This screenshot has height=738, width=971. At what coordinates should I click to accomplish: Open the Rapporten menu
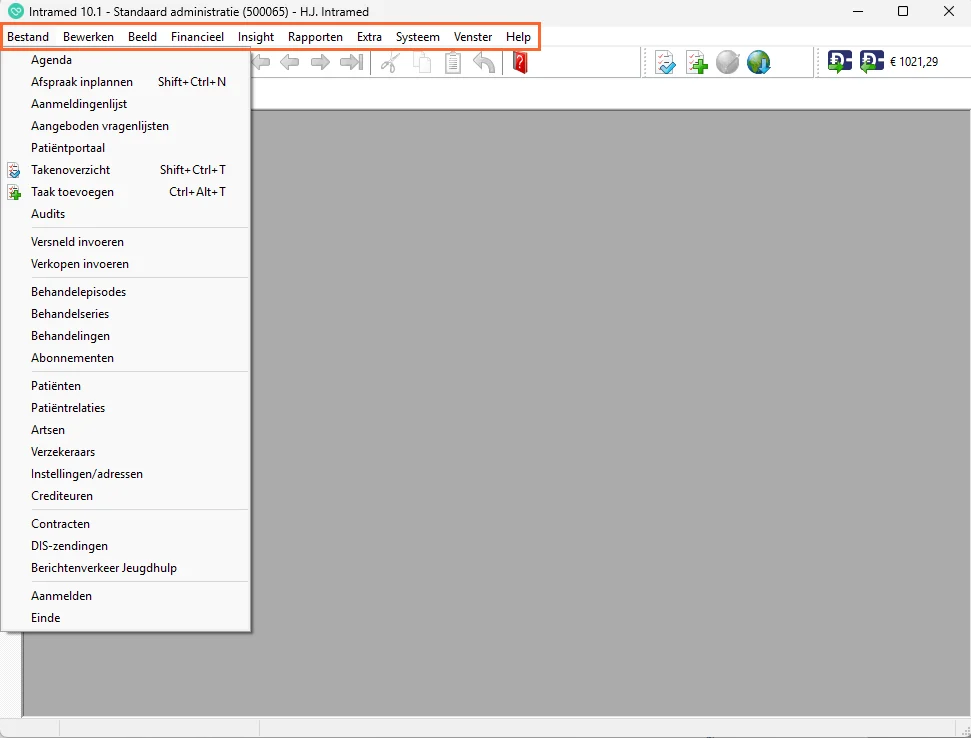click(x=315, y=37)
